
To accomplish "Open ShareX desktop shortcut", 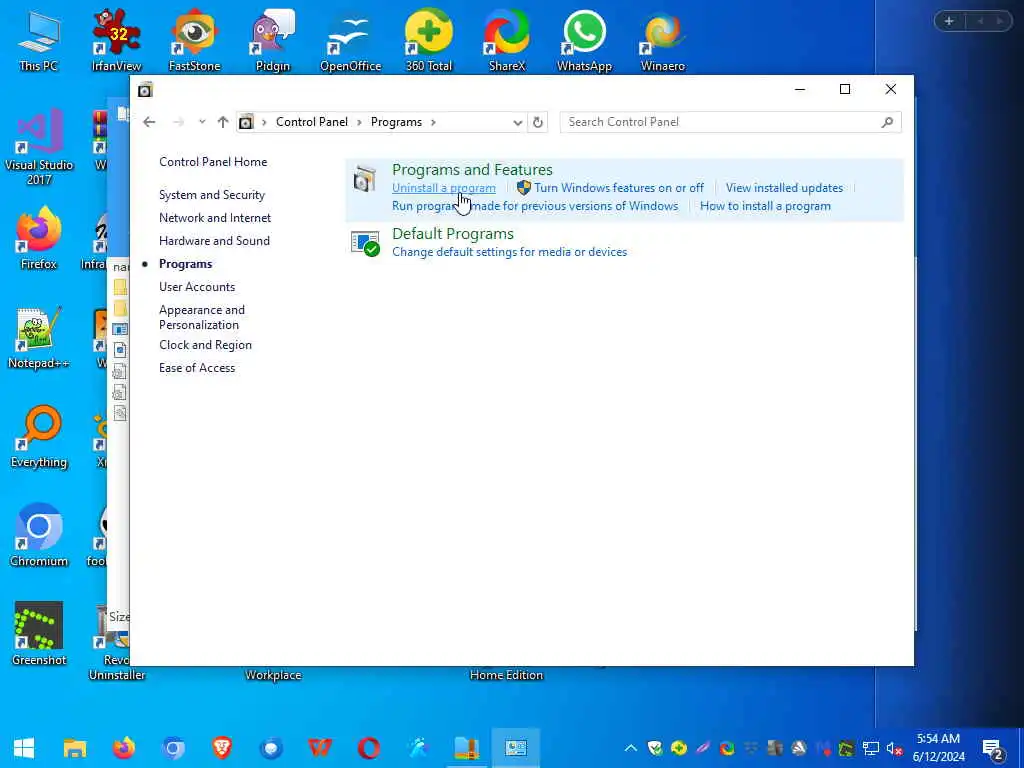I will (507, 40).
